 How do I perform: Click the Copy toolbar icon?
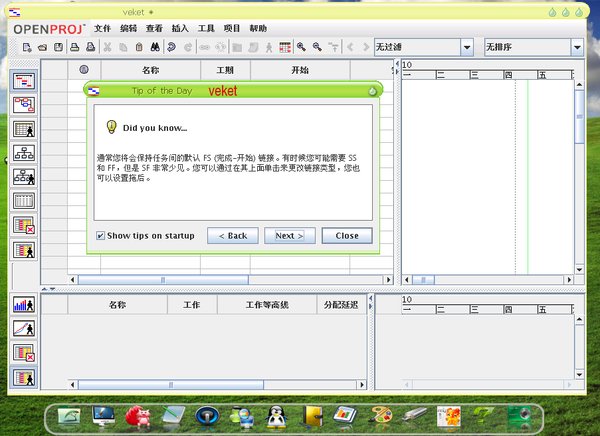coord(123,47)
